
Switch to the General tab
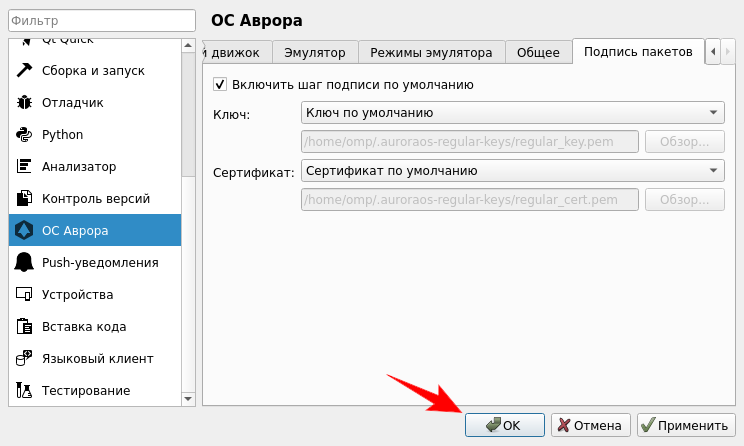[x=538, y=52]
